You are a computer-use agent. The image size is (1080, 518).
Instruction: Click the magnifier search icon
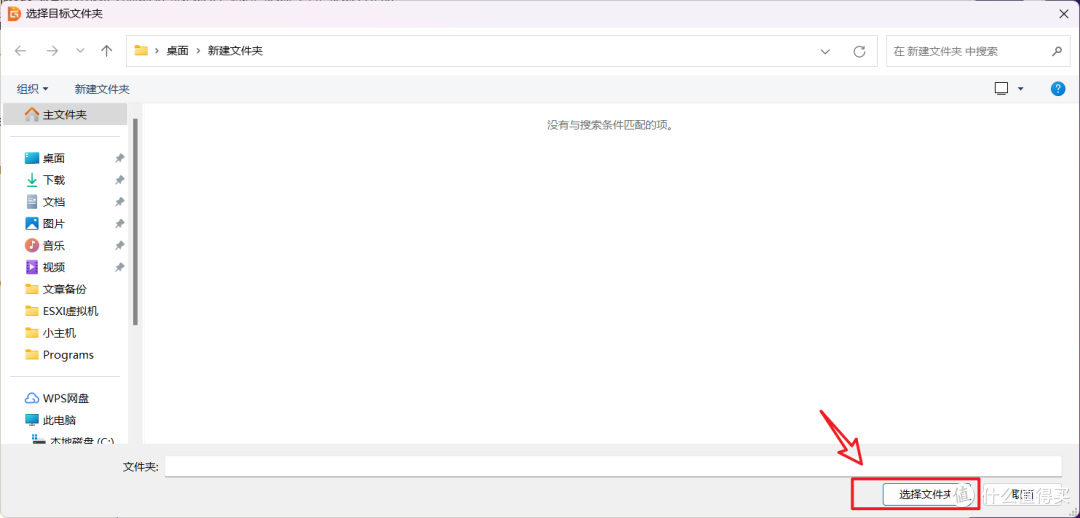coord(1057,52)
